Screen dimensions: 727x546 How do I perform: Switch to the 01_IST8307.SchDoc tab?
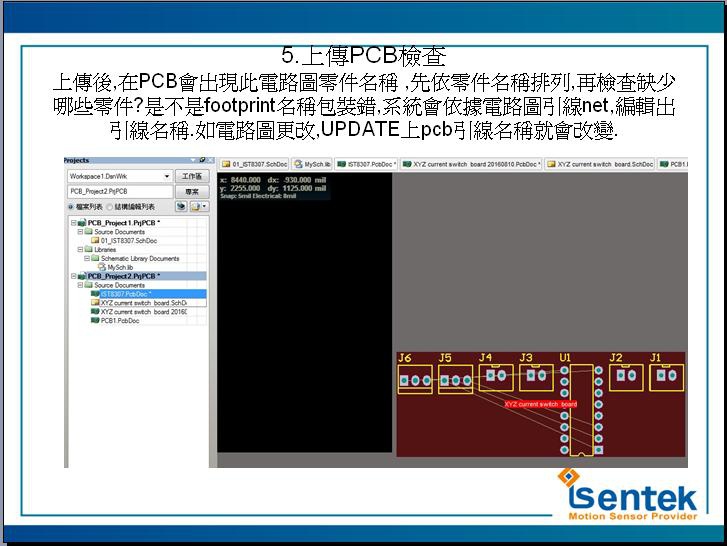tap(255, 164)
